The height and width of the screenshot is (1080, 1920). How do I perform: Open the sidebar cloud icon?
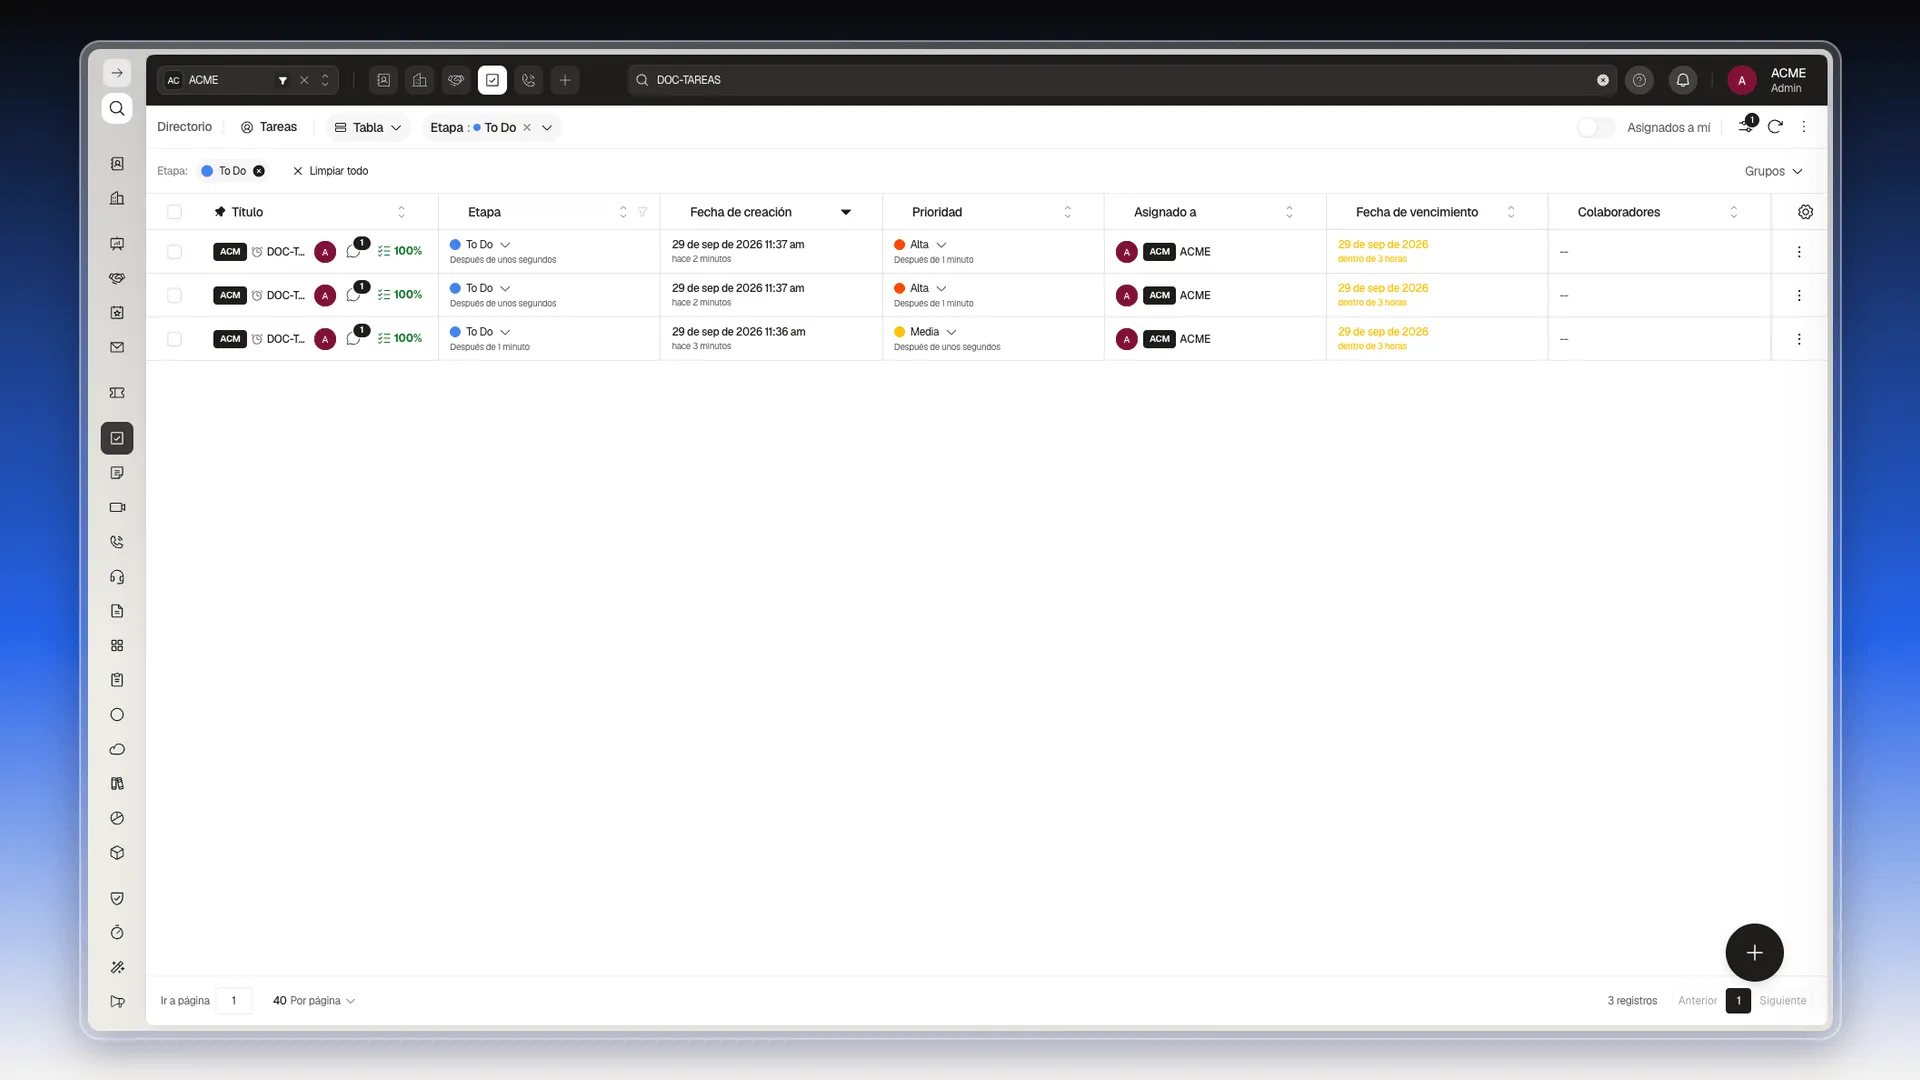pos(117,749)
